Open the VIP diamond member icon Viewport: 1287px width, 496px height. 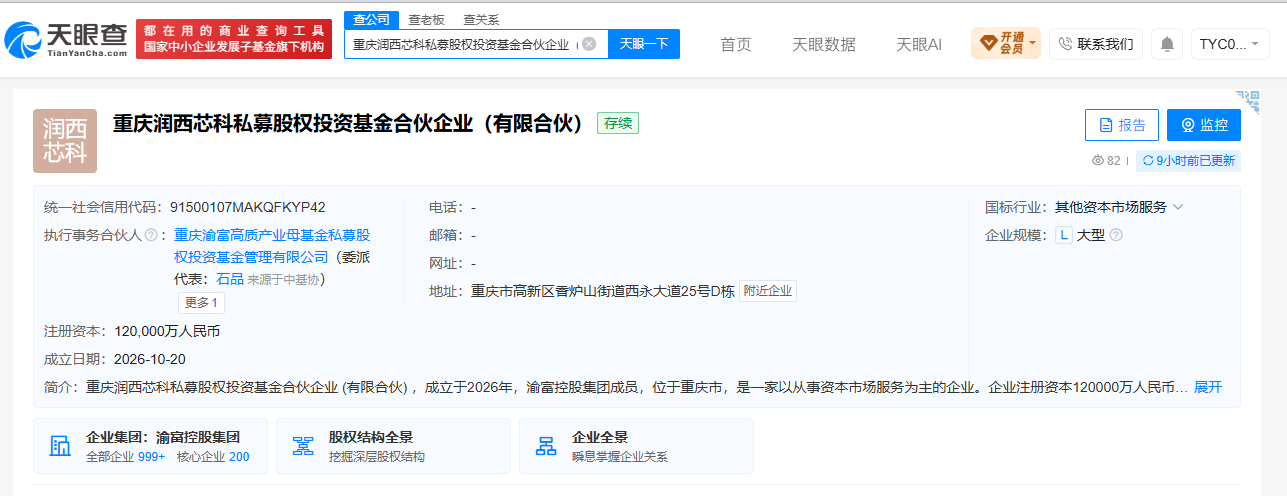tap(988, 43)
